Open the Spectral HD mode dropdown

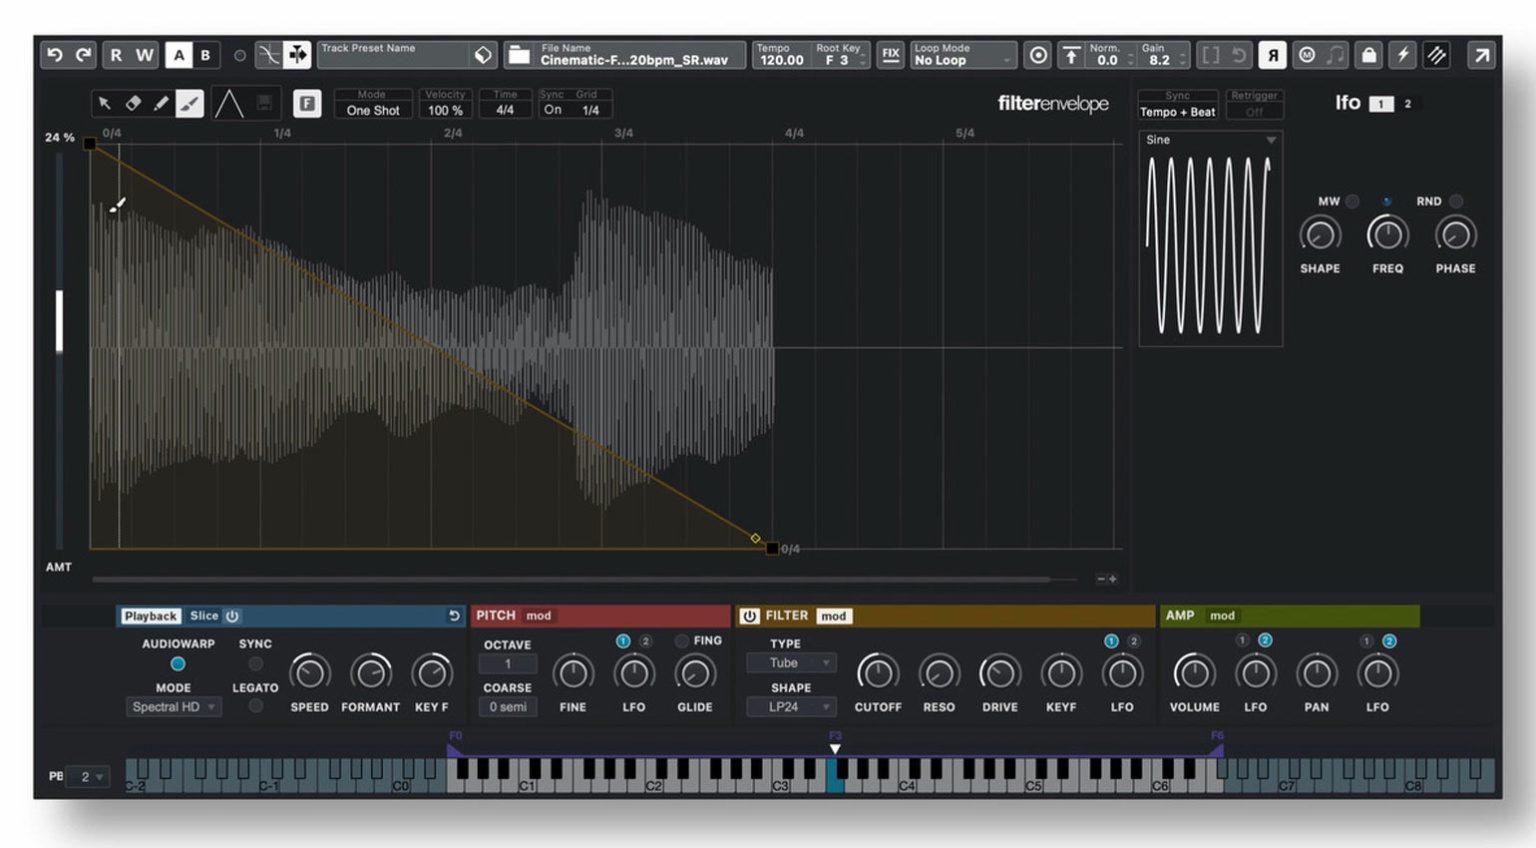tap(173, 707)
